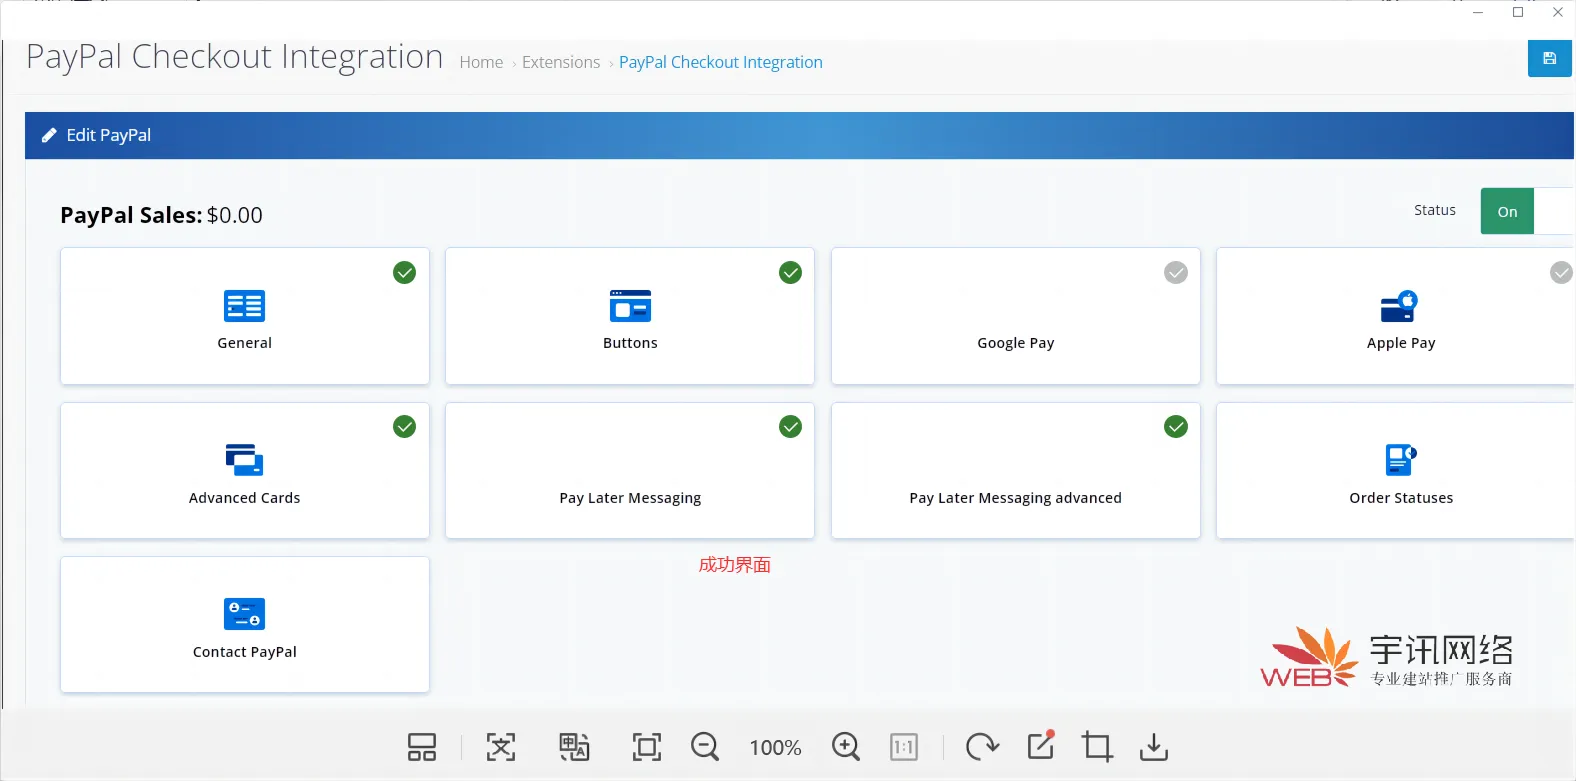Screen dimensions: 1576x781
Task: Click the thumbnail grid view icon in viewer toolbar
Action: click(x=422, y=747)
